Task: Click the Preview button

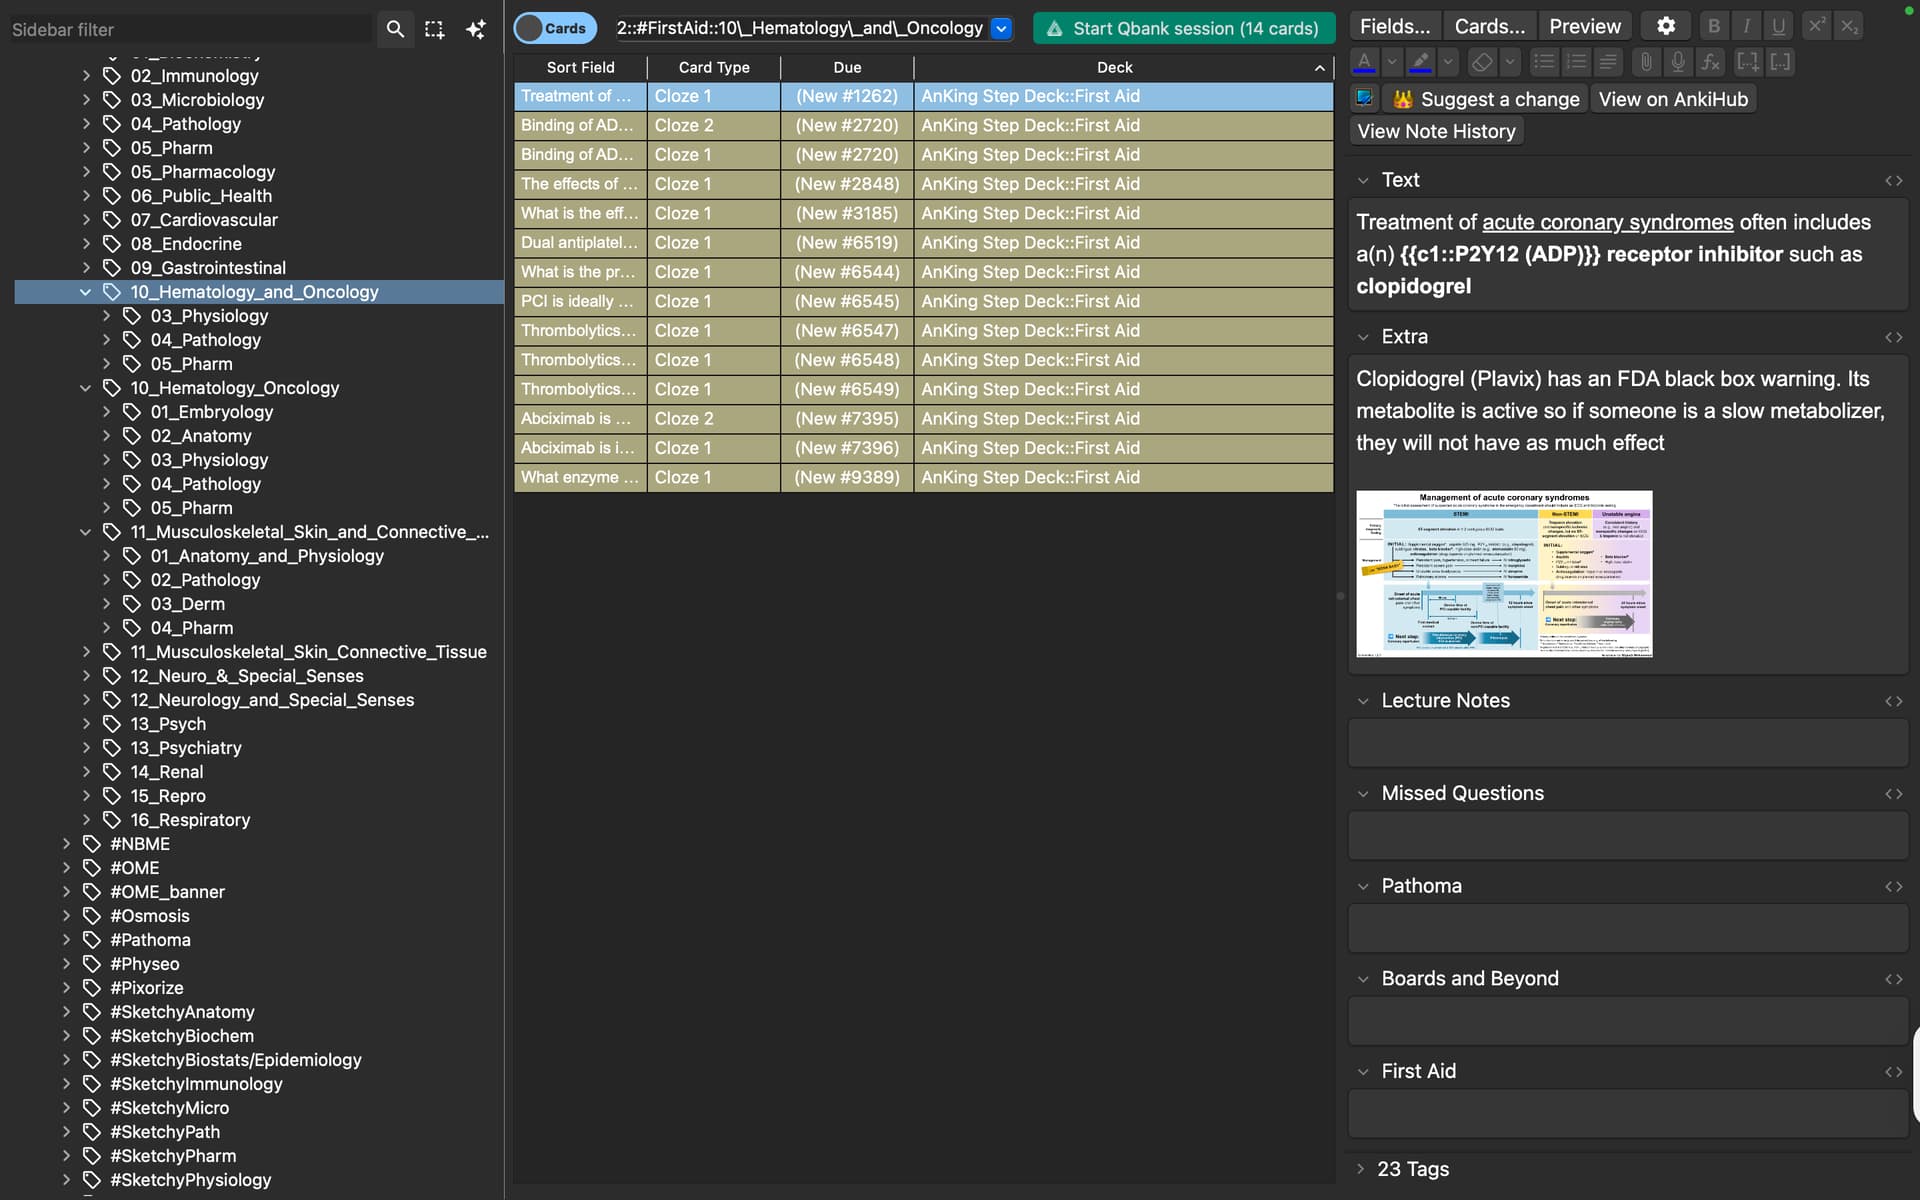Action: 1585,26
